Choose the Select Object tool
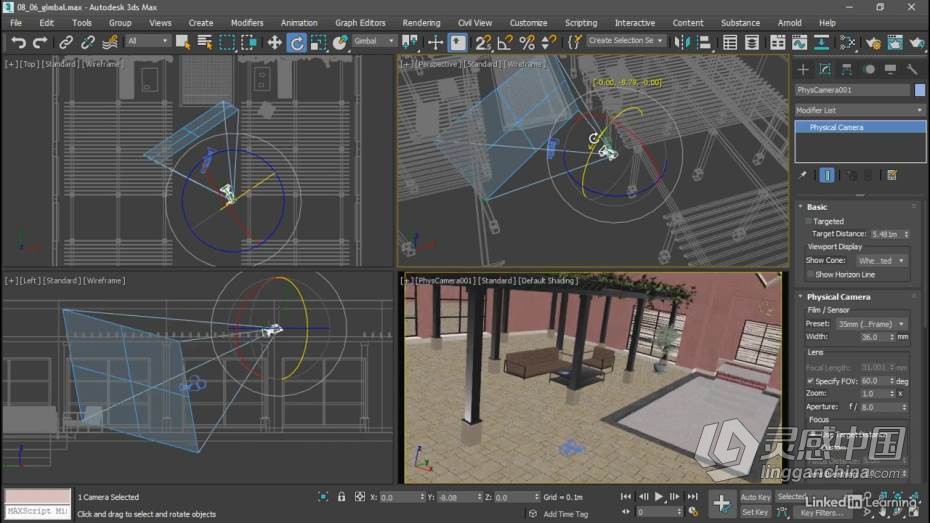This screenshot has width=930, height=523. coord(183,42)
